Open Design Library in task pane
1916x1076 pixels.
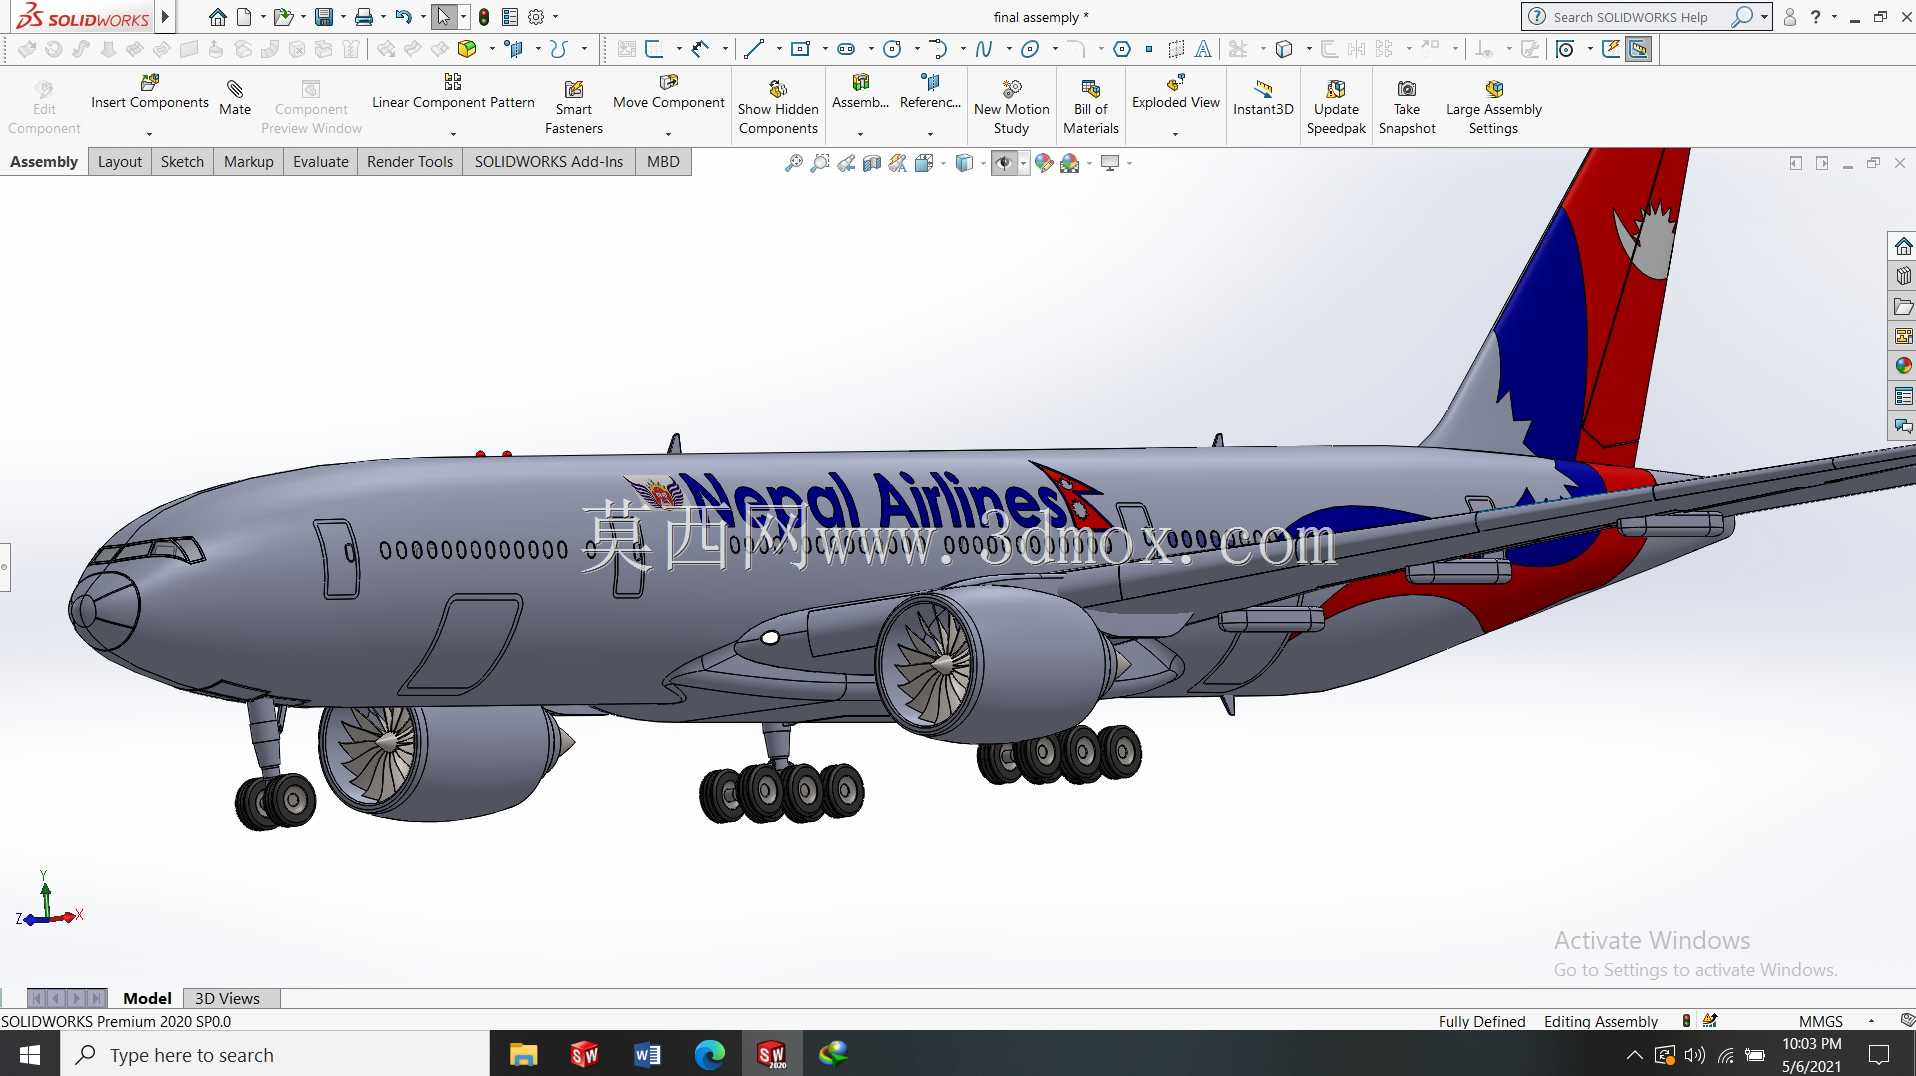(1903, 276)
